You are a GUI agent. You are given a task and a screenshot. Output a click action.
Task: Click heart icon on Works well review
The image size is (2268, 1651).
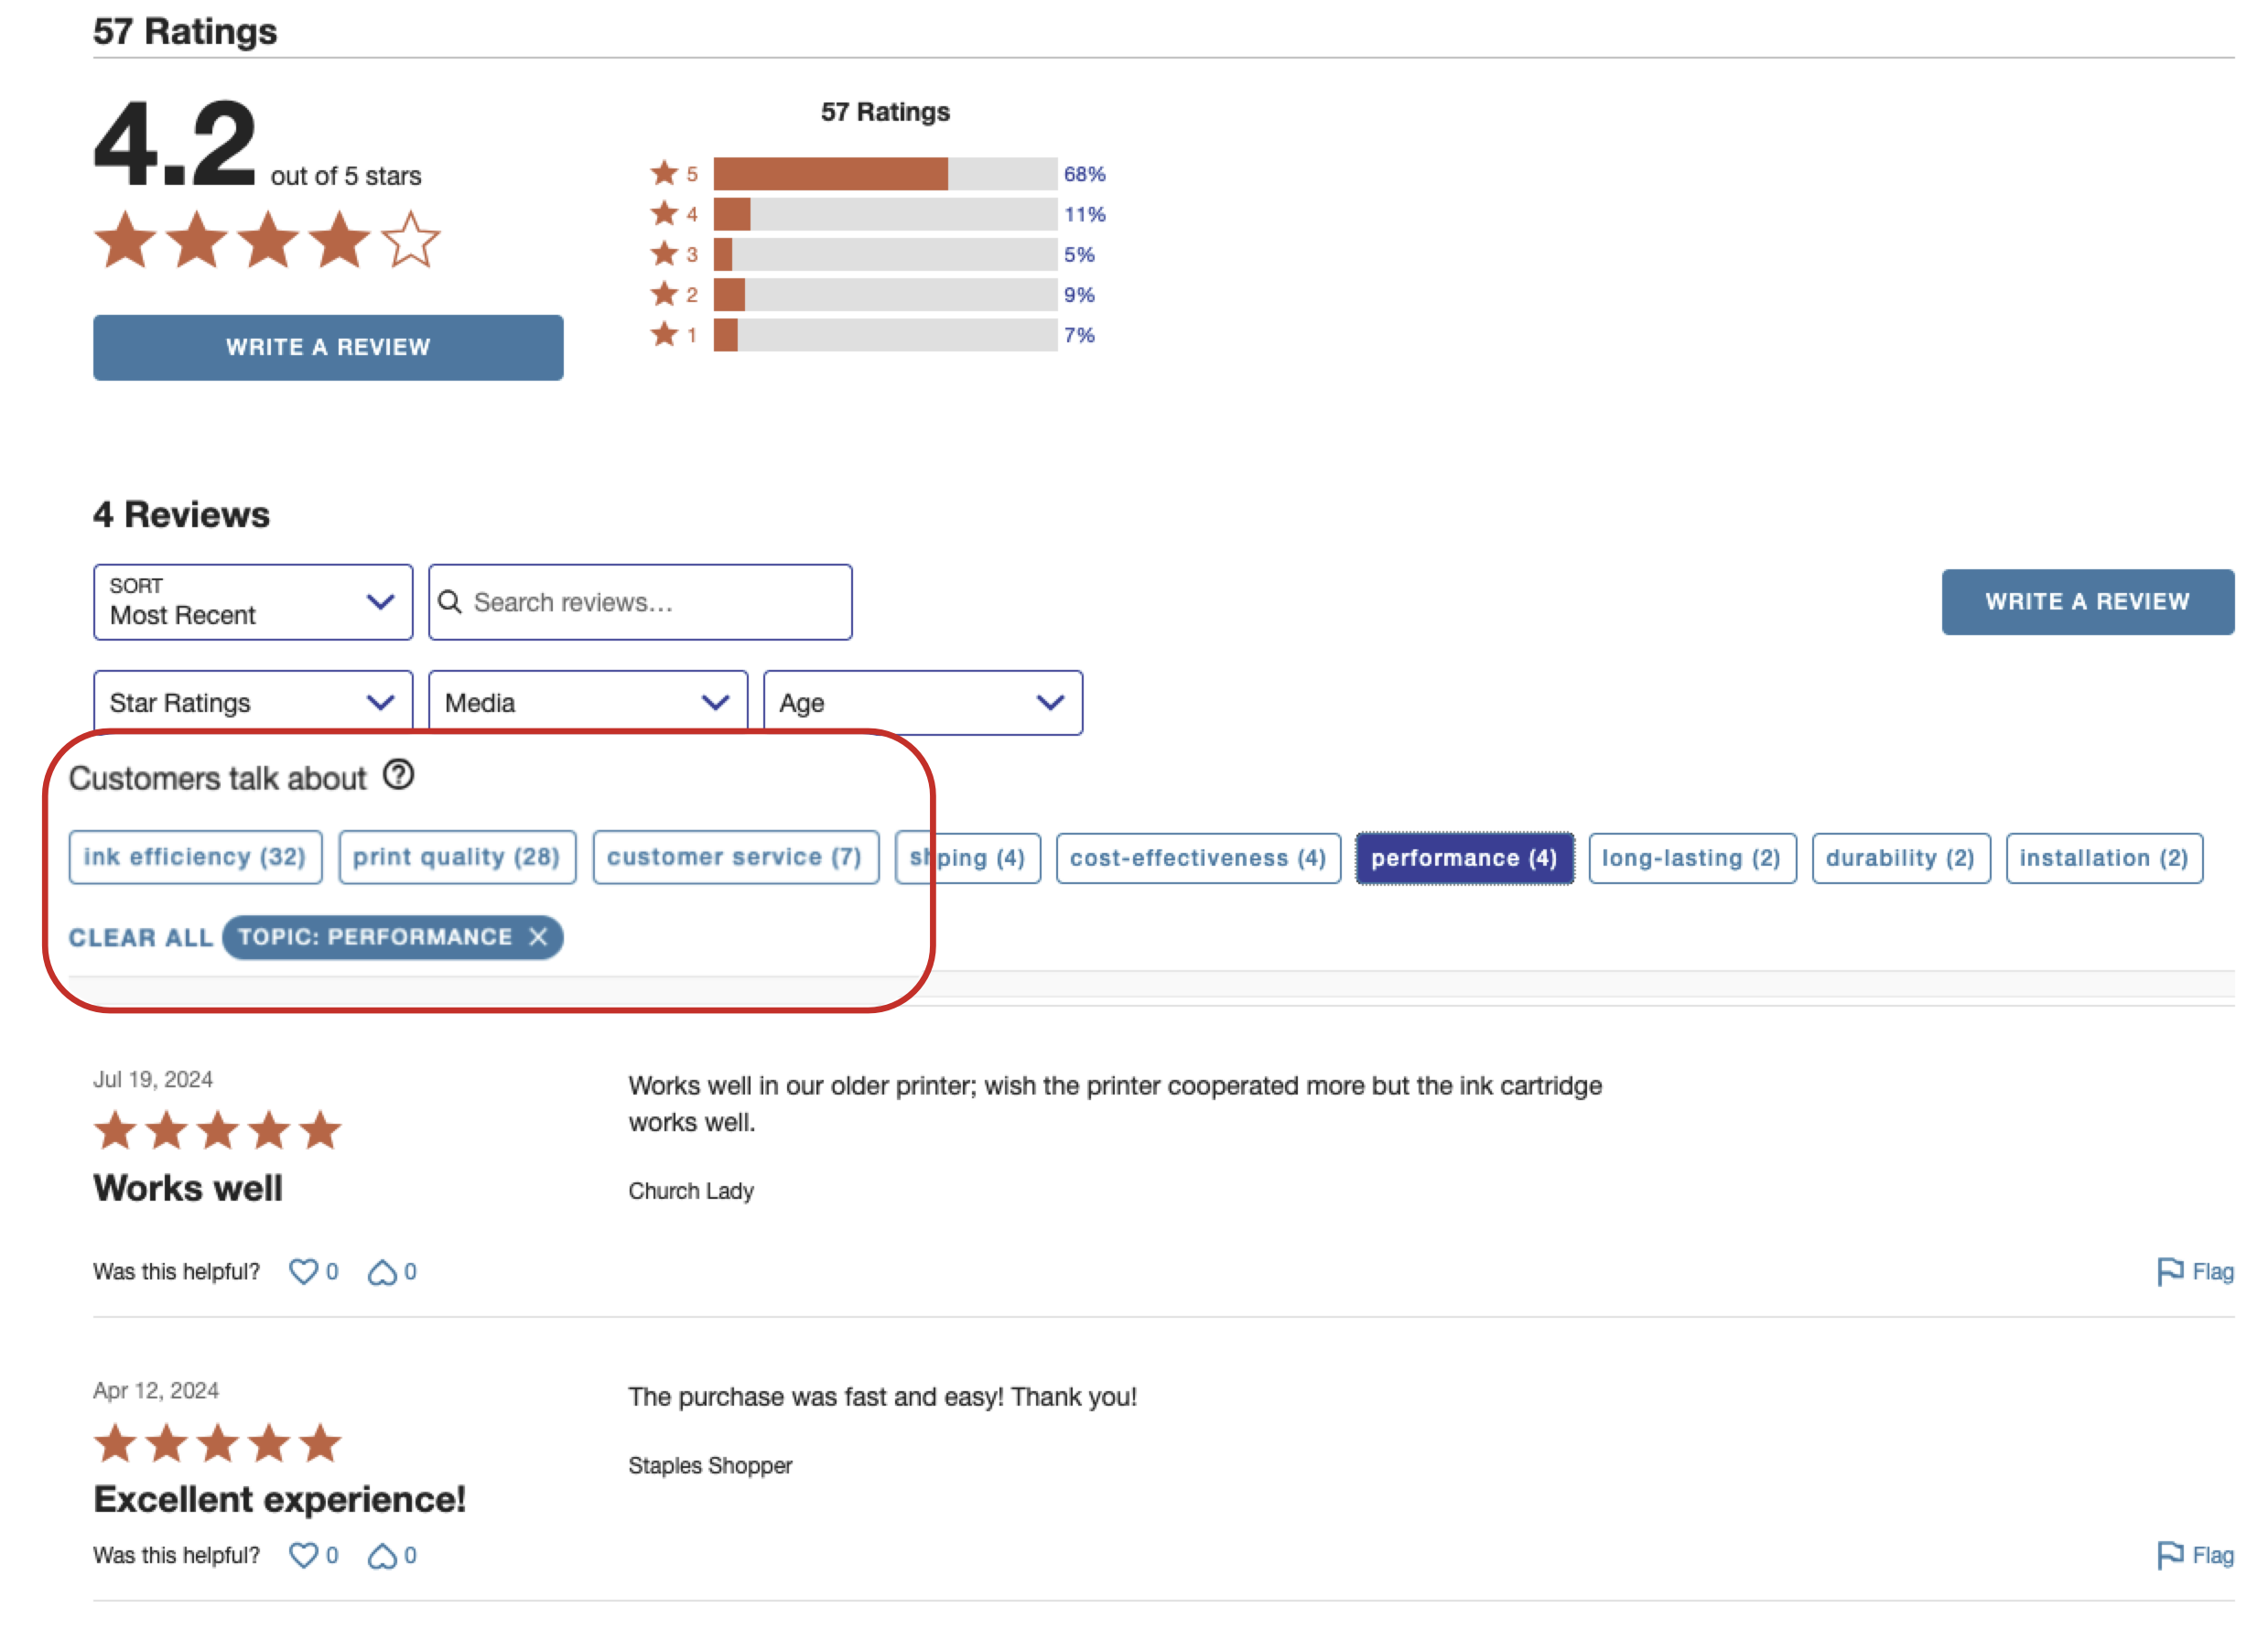[x=303, y=1271]
